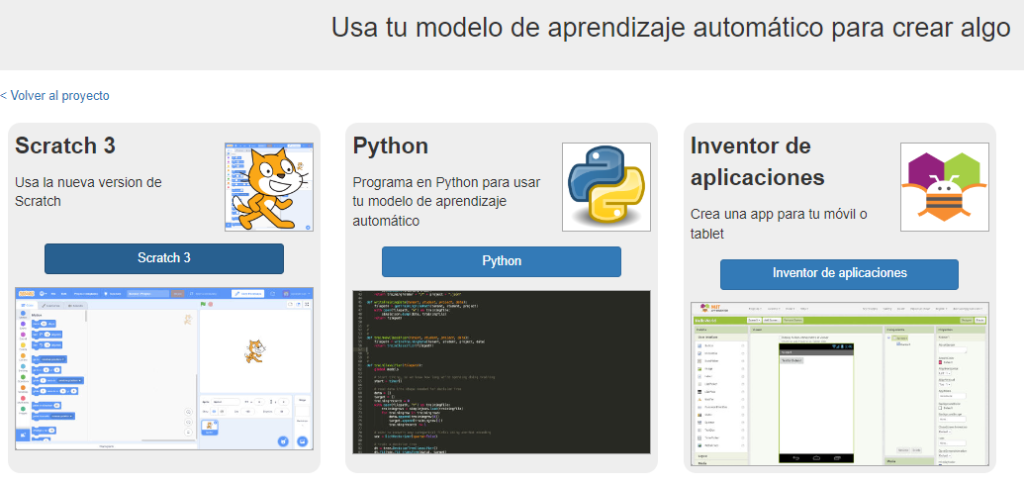Click the 'Usa la nueva version de Scratch' text

point(88,191)
